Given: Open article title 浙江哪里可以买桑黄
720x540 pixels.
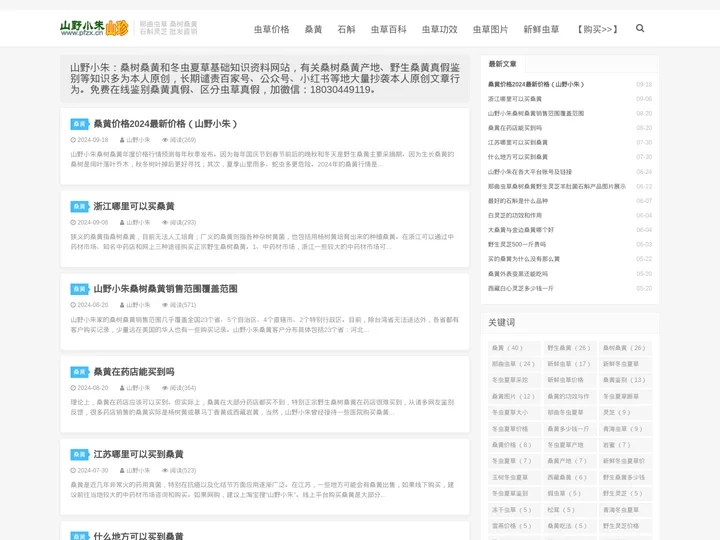Looking at the screenshot, I should click(x=134, y=207).
